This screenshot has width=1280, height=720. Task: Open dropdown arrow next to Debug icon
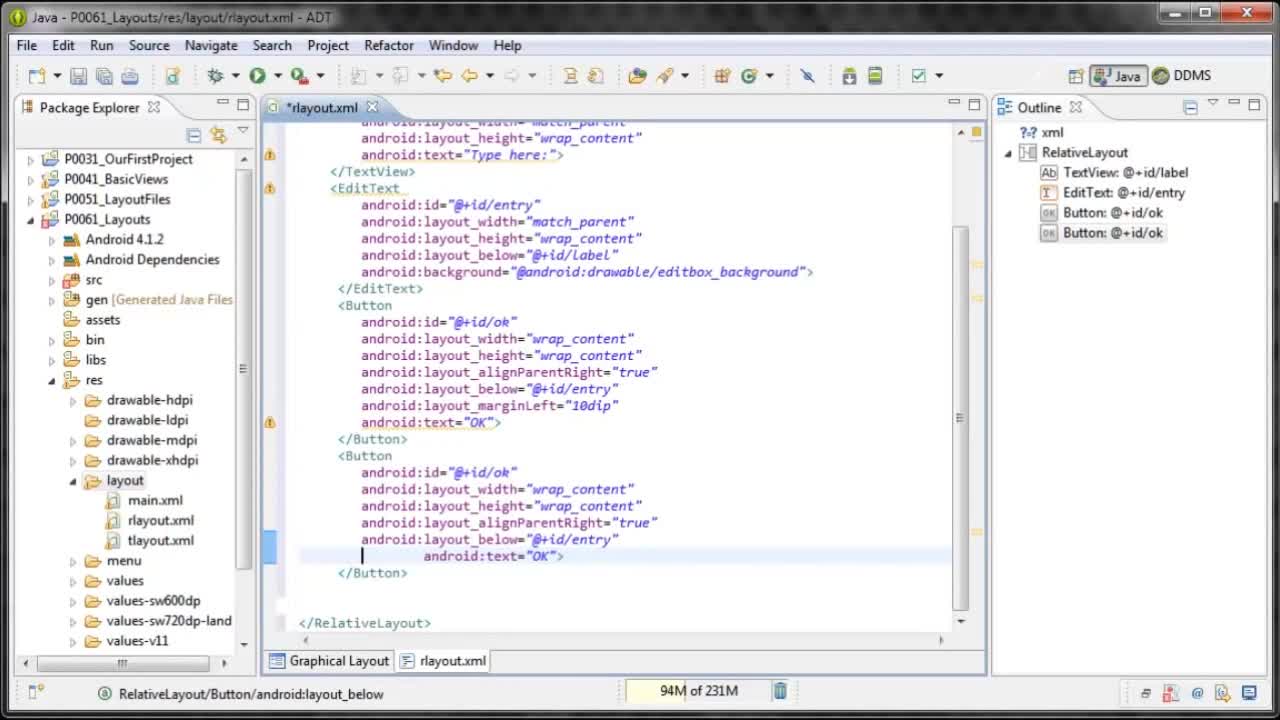click(x=235, y=76)
